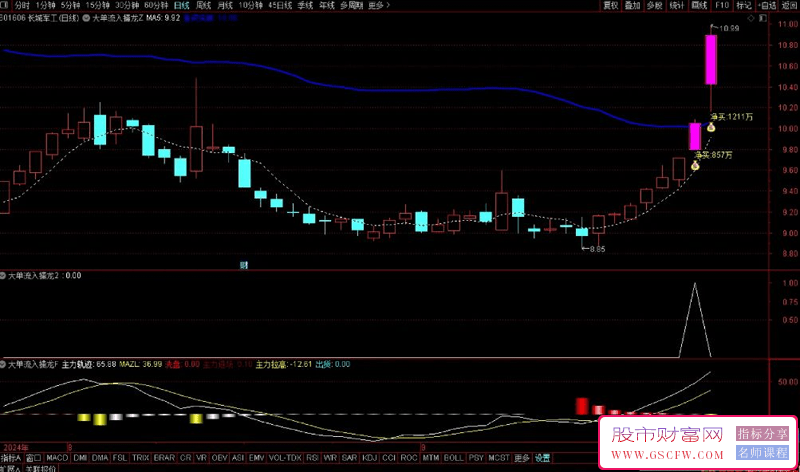800x472 pixels.
Task: Click the 叠加 overlay button
Action: [x=633, y=5]
